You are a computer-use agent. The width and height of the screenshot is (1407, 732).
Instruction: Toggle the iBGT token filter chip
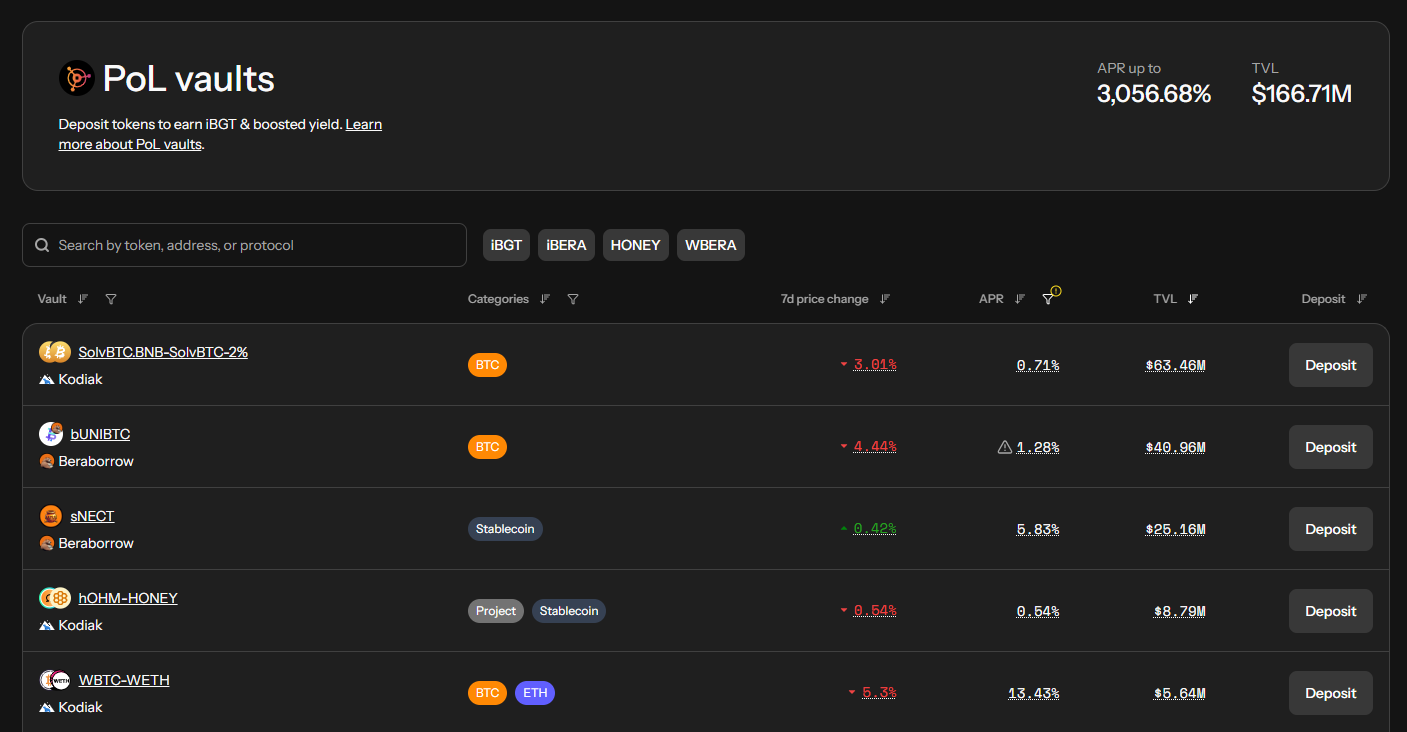(506, 245)
